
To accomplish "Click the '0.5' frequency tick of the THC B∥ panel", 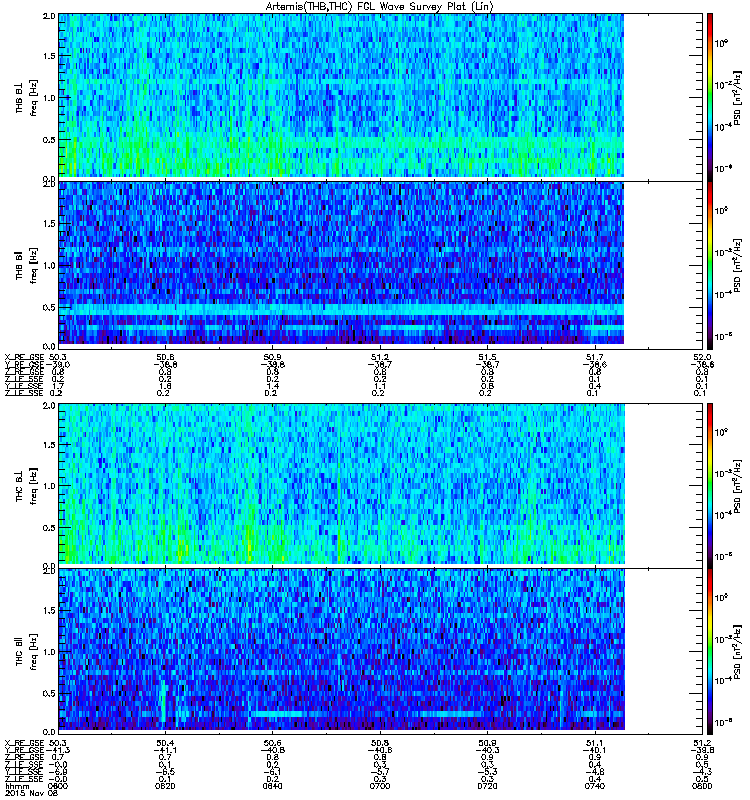I will coord(49,693).
